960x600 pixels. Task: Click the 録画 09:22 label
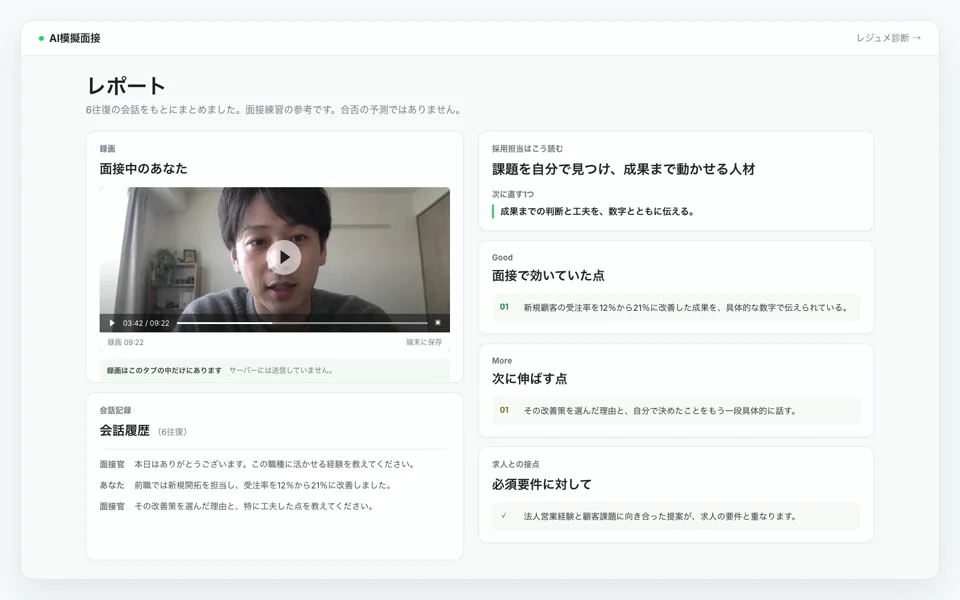pyautogui.click(x=126, y=342)
